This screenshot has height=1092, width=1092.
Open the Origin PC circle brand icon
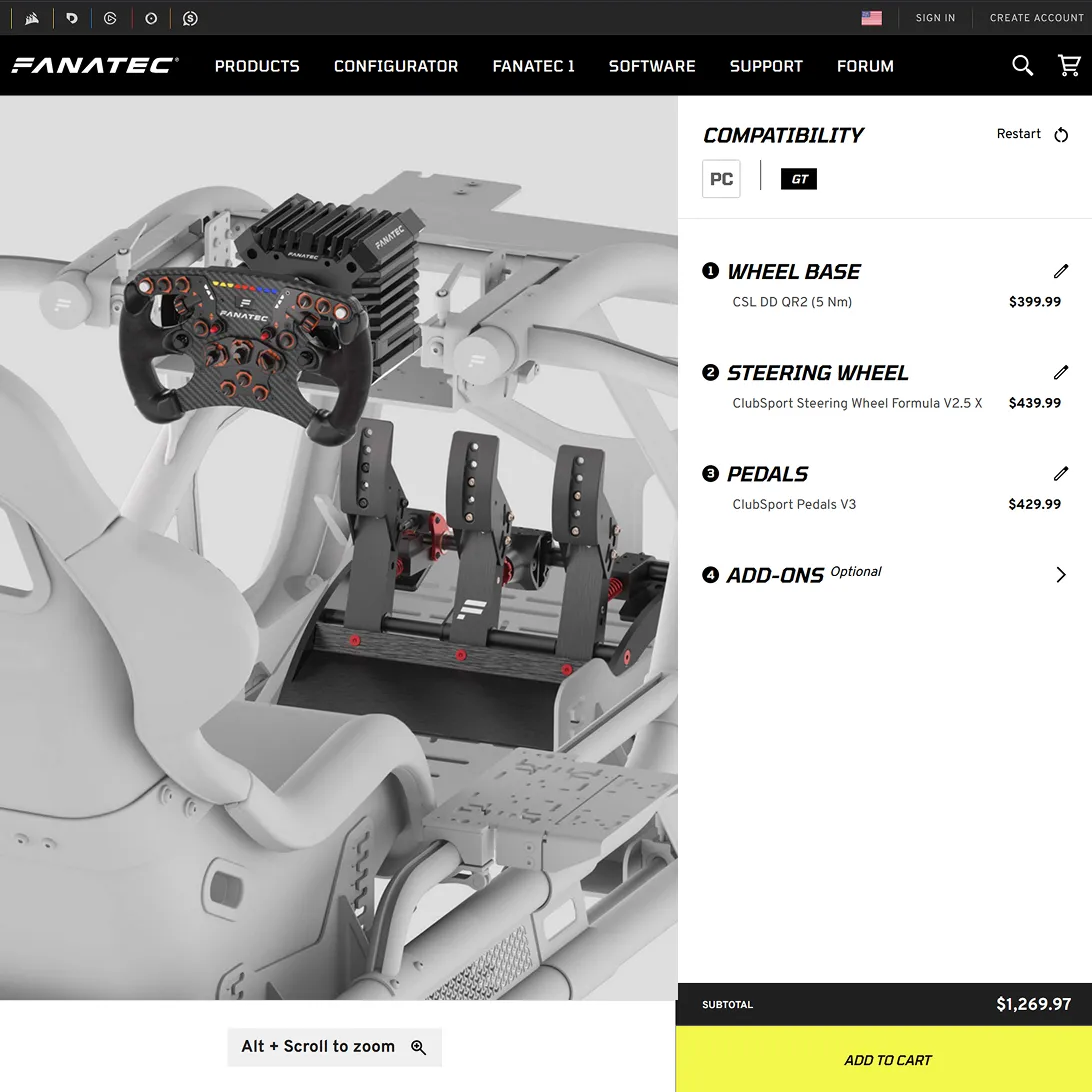(150, 18)
